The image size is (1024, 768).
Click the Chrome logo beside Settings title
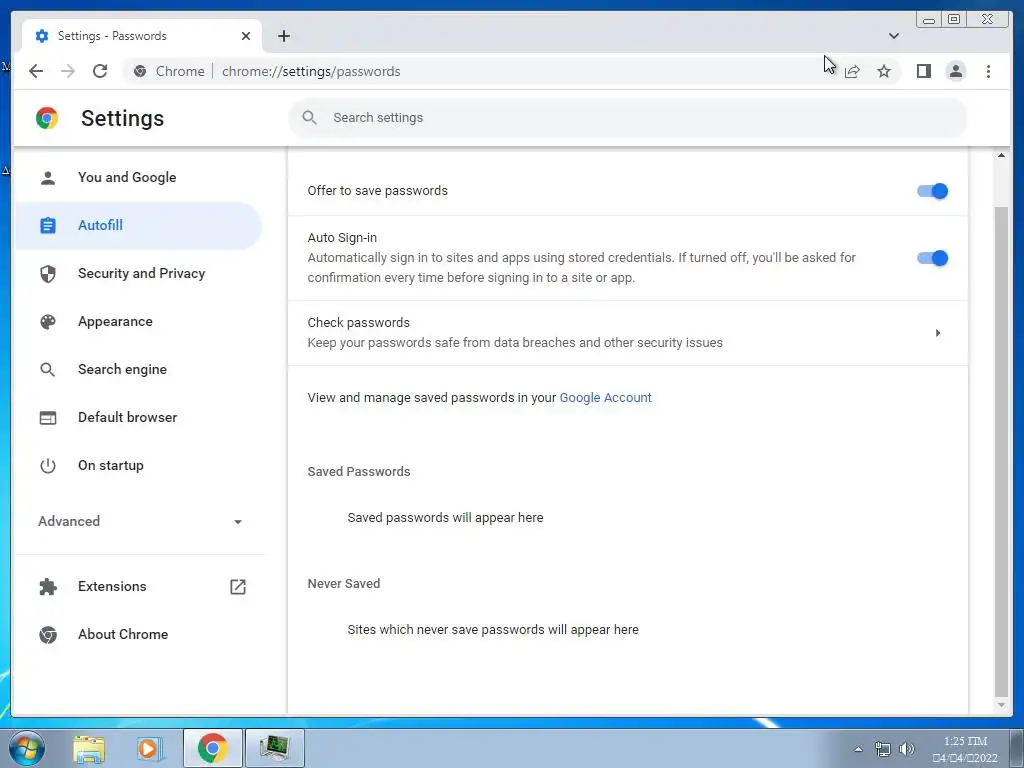[x=47, y=118]
